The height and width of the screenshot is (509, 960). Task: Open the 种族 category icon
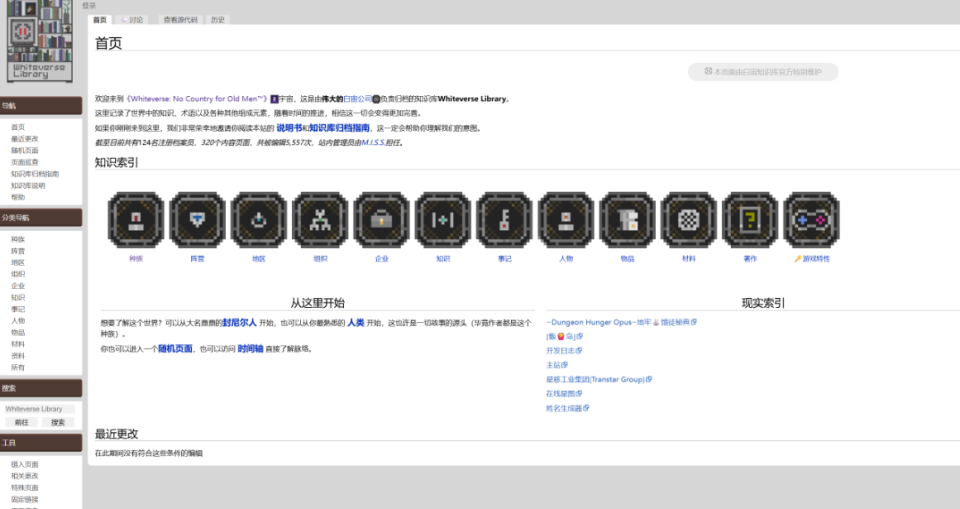click(136, 220)
